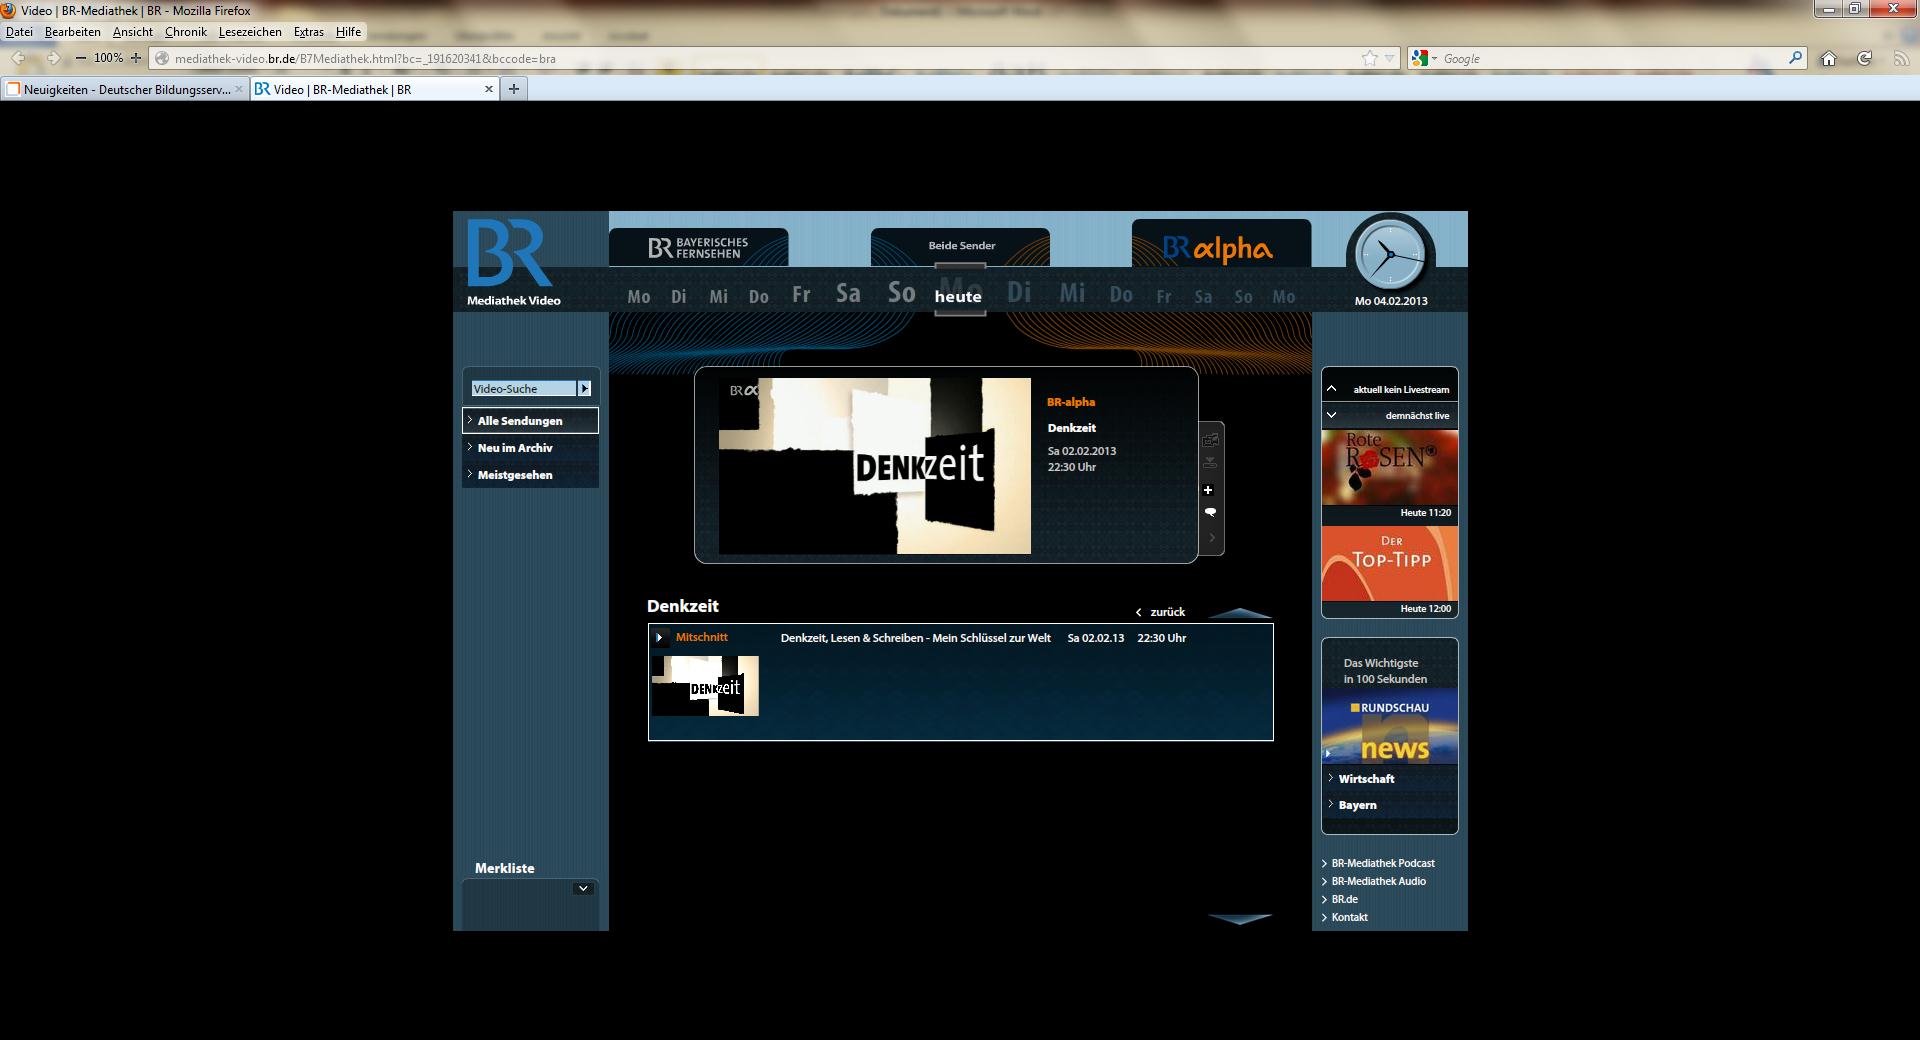Image resolution: width=1920 pixels, height=1040 pixels.
Task: Zoom out with the browser minus button
Action: (x=81, y=58)
